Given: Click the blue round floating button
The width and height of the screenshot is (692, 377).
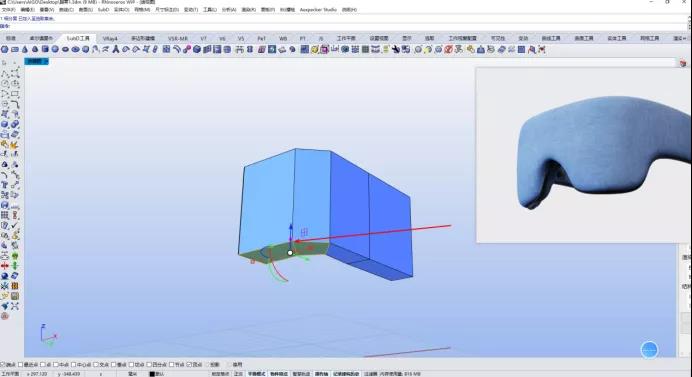Looking at the screenshot, I should (x=649, y=350).
